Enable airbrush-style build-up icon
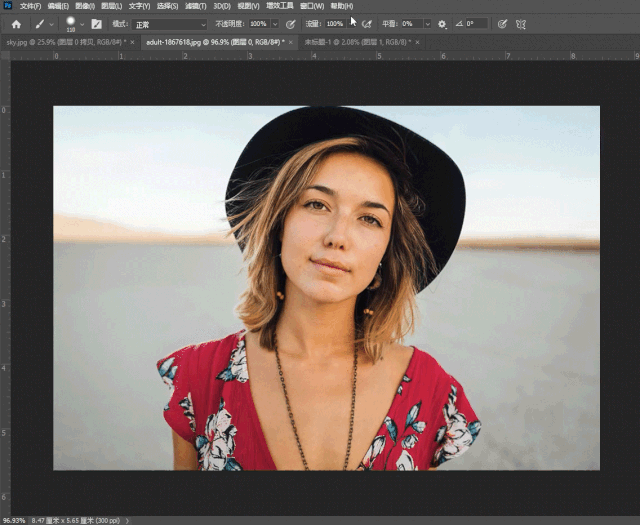The width and height of the screenshot is (640, 525). click(367, 24)
